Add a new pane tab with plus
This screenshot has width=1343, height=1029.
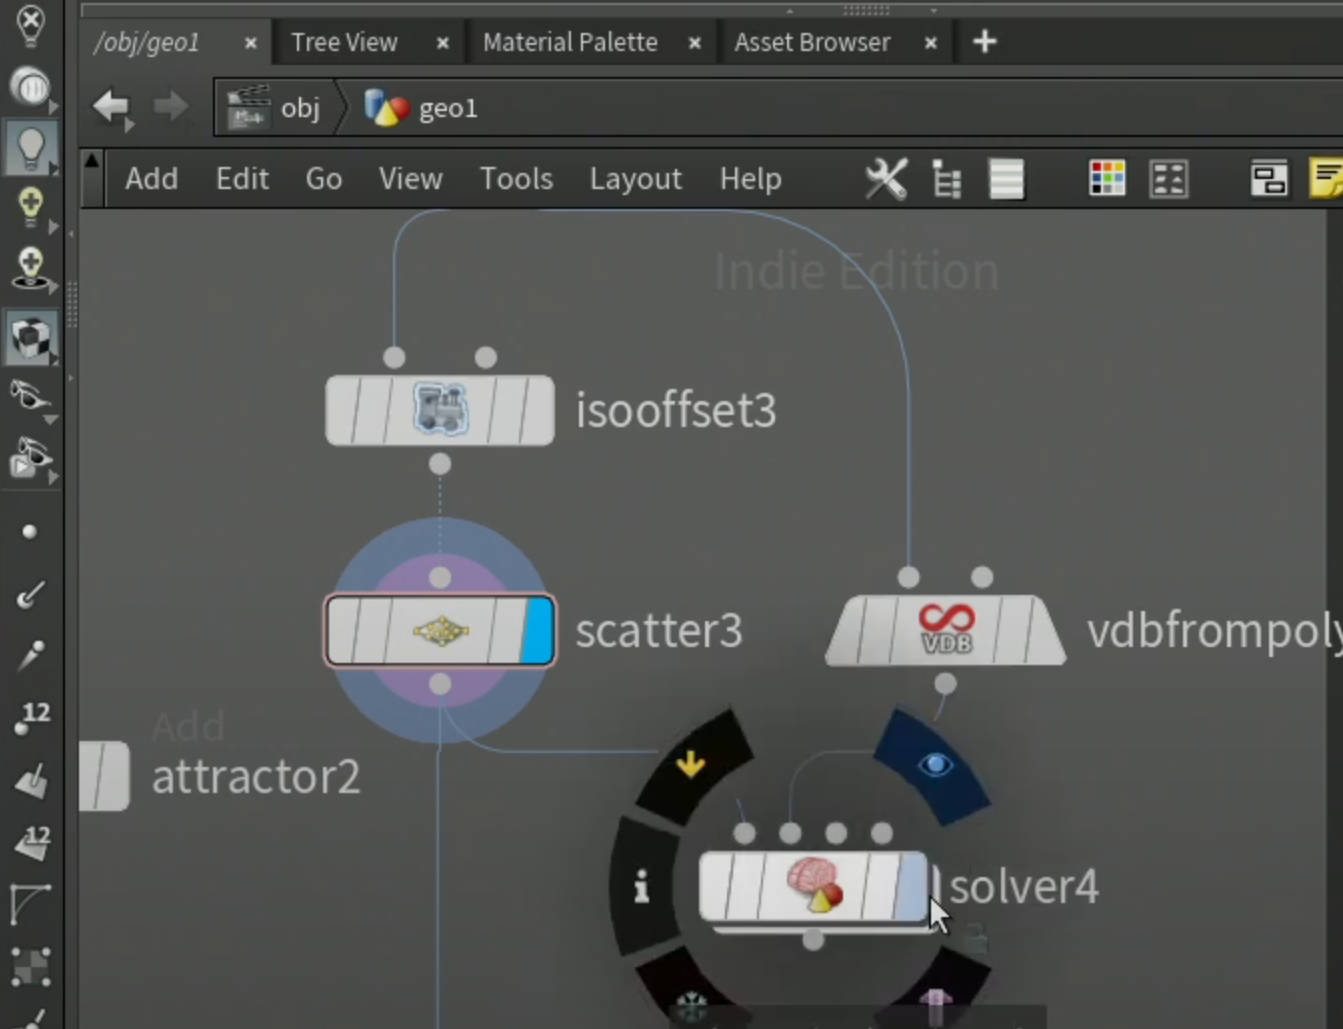985,42
